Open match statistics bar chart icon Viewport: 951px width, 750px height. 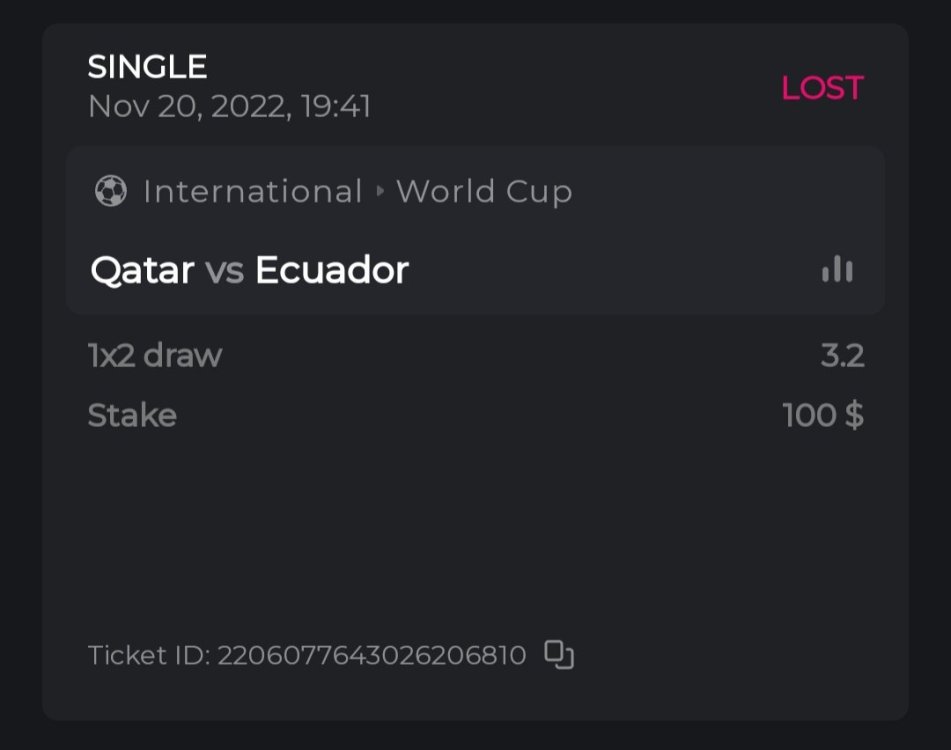tap(837, 269)
